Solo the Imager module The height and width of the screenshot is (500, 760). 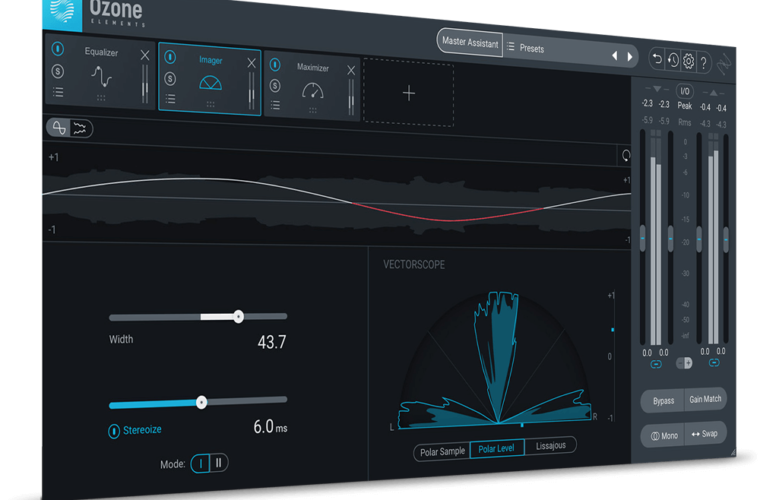tap(170, 78)
